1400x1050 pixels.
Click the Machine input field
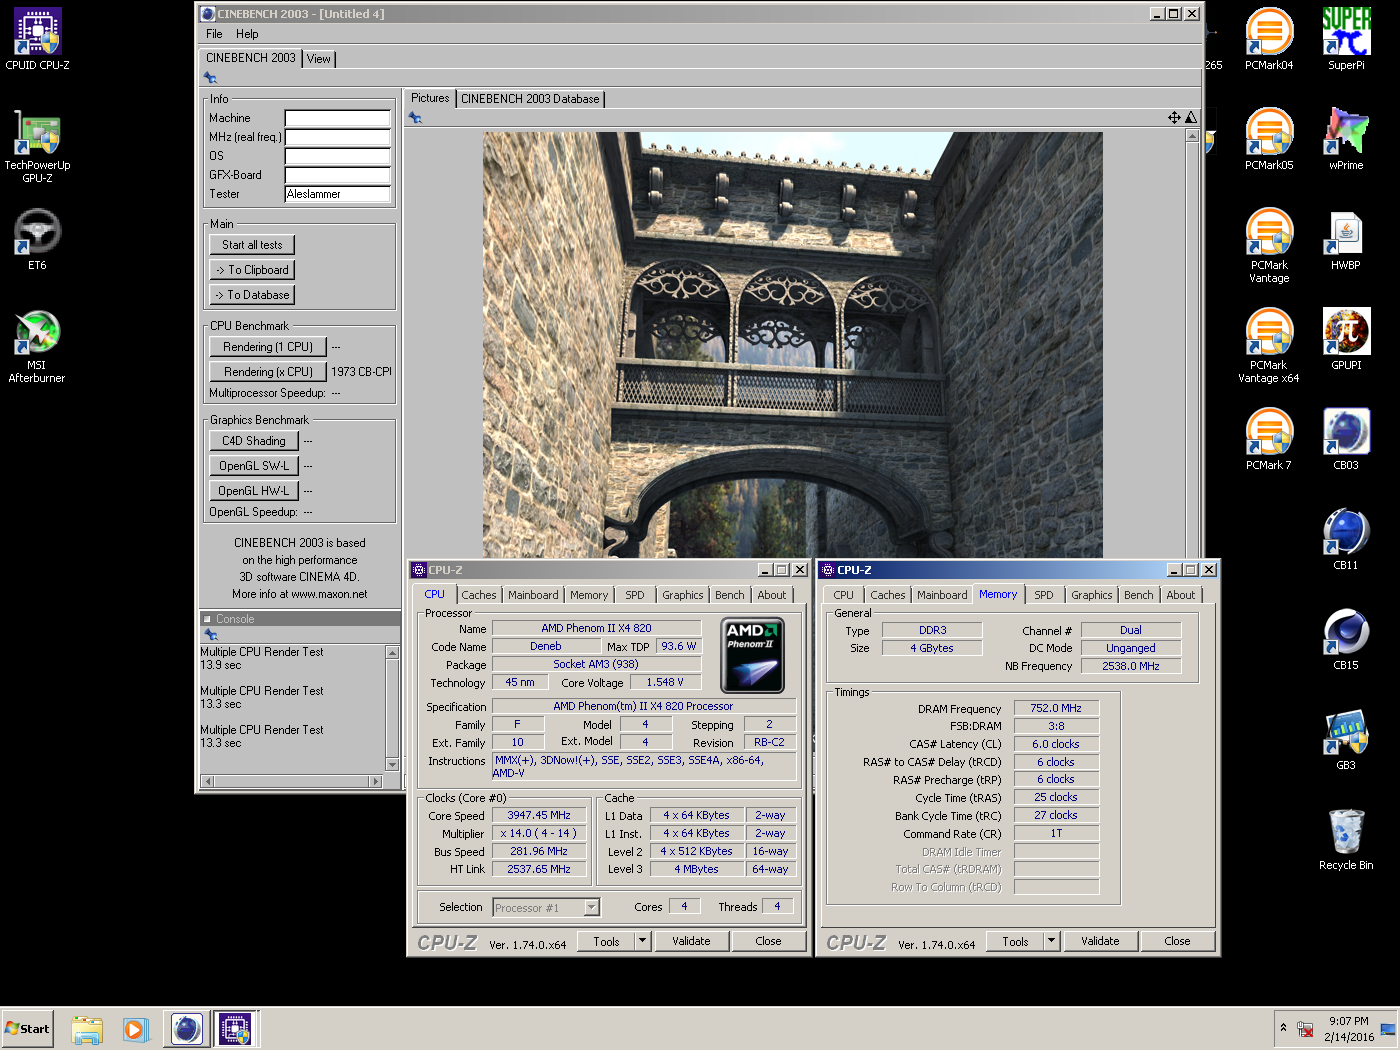coord(337,118)
